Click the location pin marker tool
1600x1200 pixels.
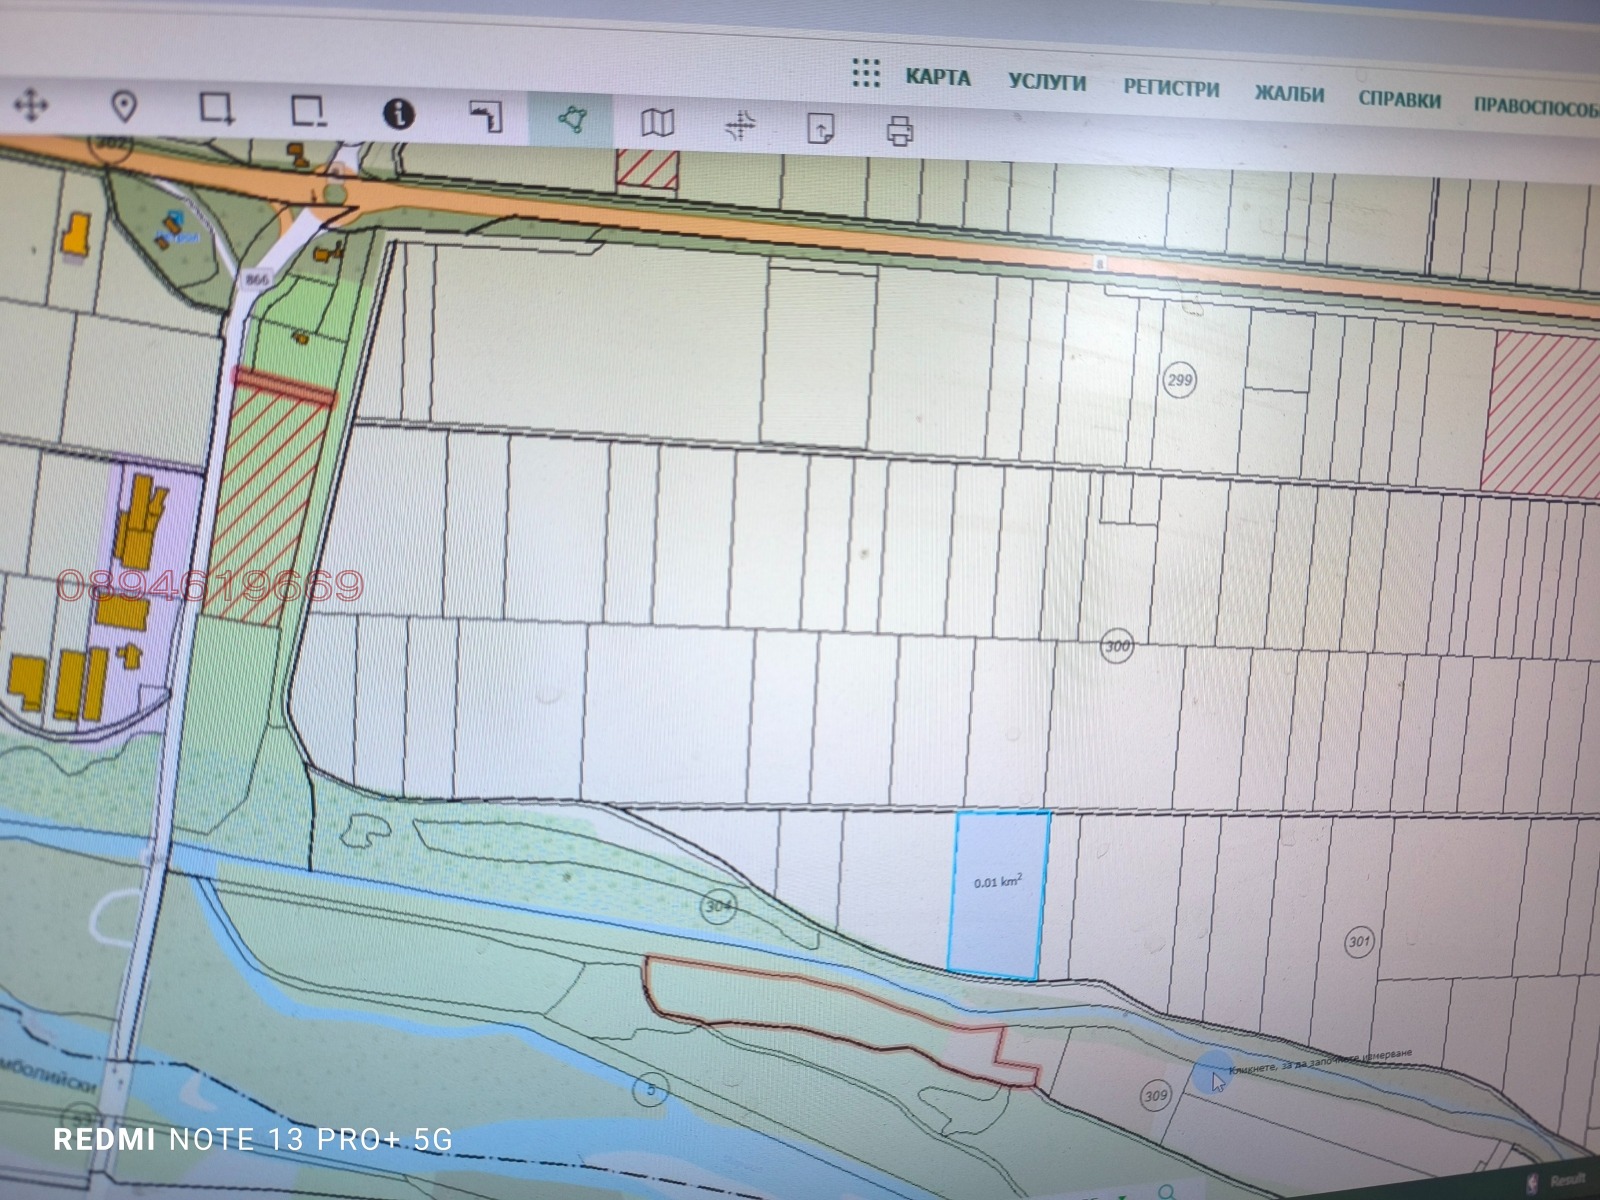coord(124,106)
